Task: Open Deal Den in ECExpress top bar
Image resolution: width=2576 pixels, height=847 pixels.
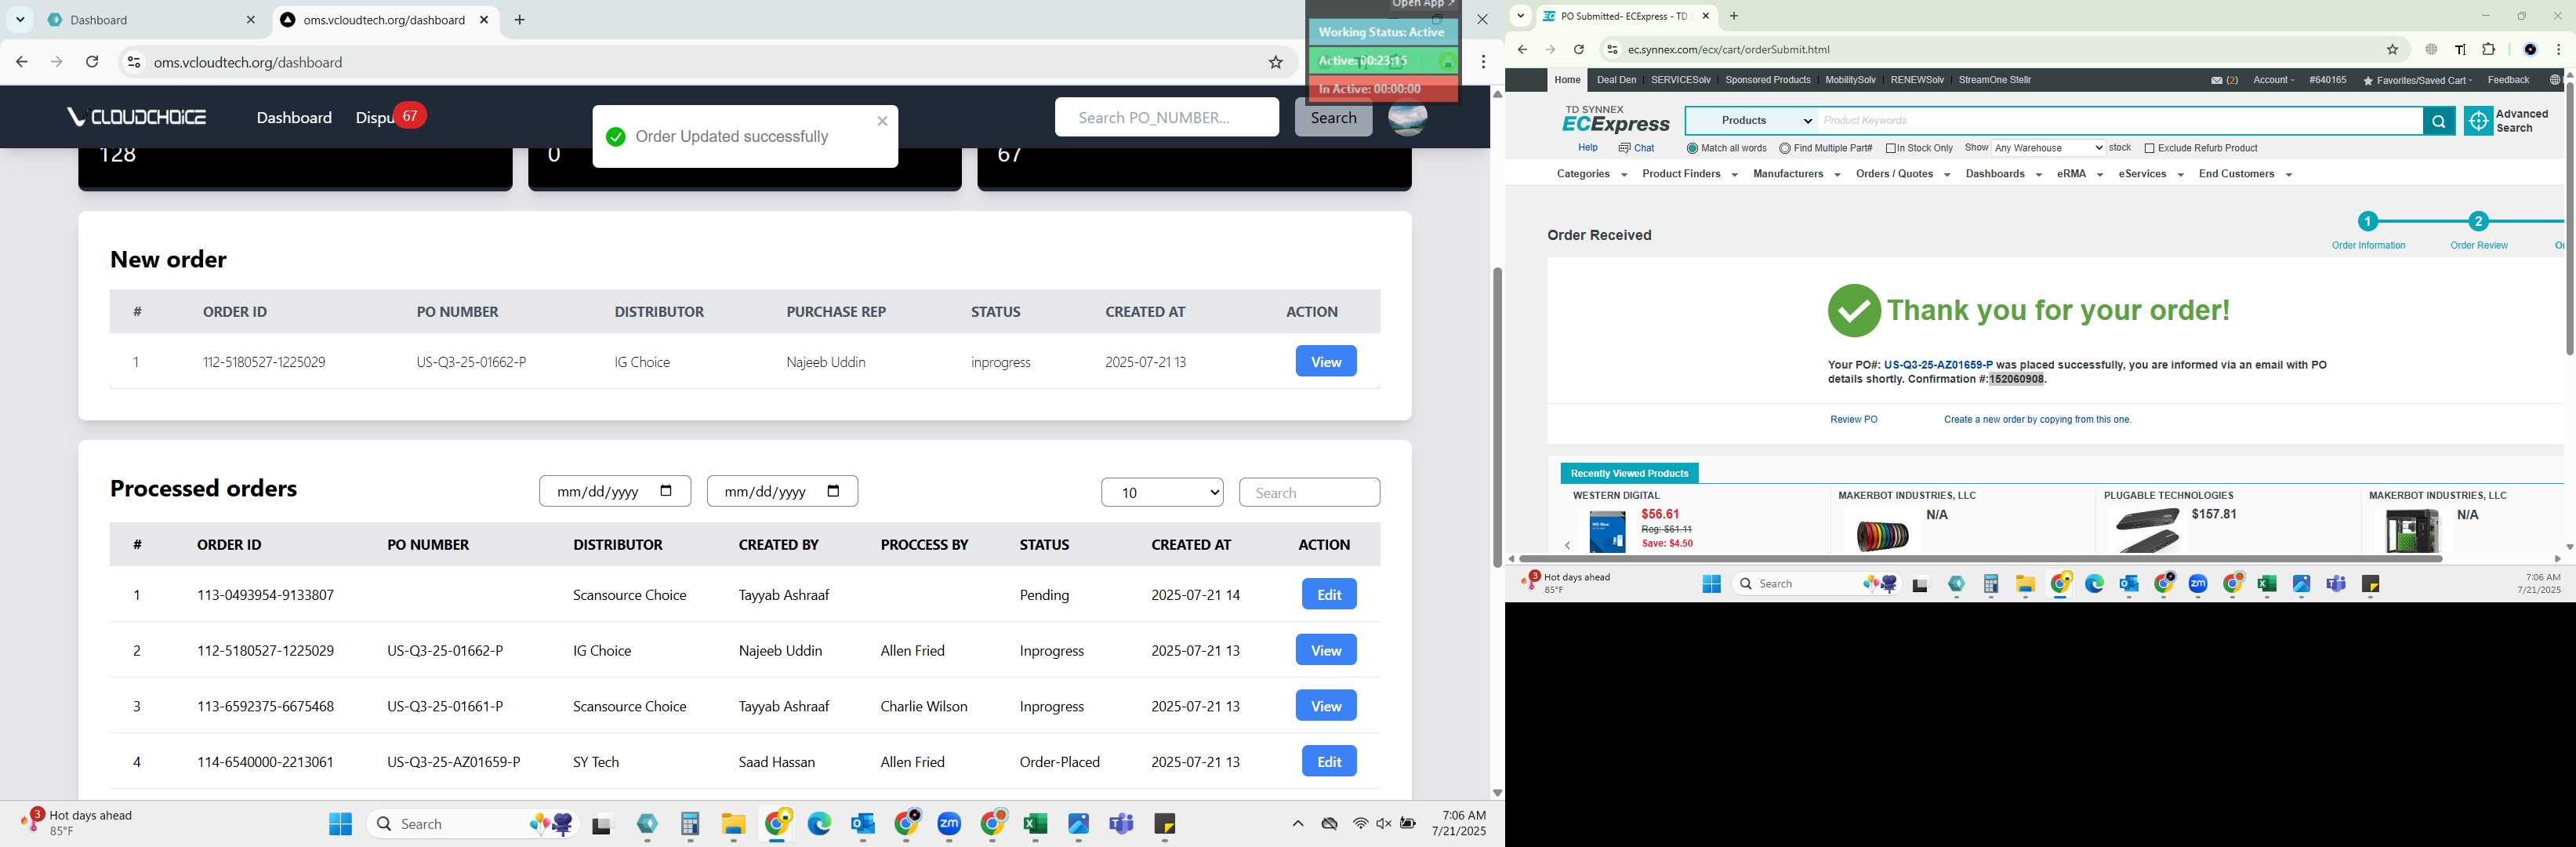Action: pyautogui.click(x=1616, y=80)
